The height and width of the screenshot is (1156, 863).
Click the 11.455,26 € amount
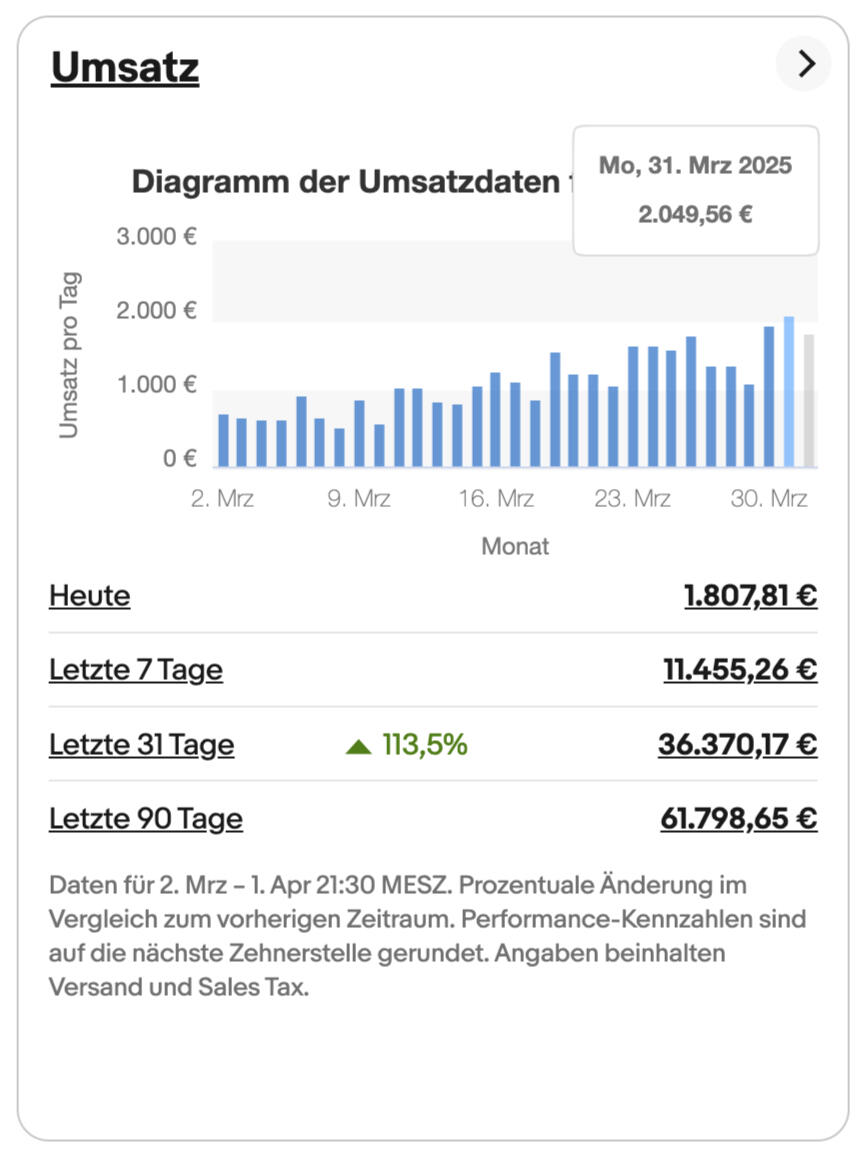(x=740, y=670)
